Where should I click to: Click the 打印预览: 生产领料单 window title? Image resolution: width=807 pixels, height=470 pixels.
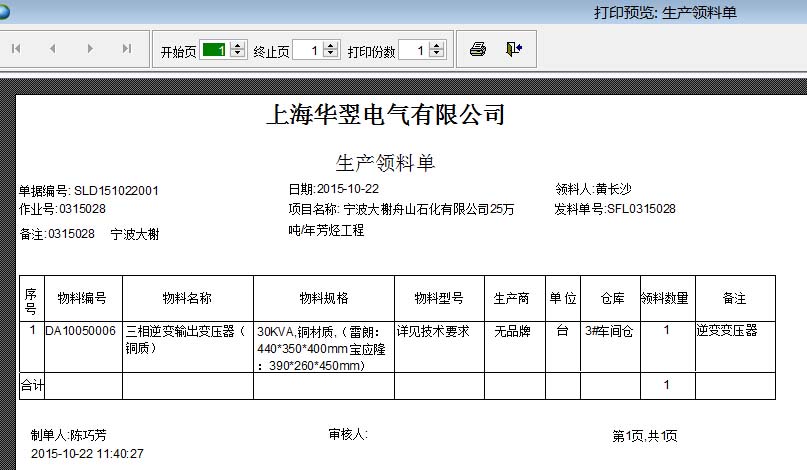coord(664,12)
